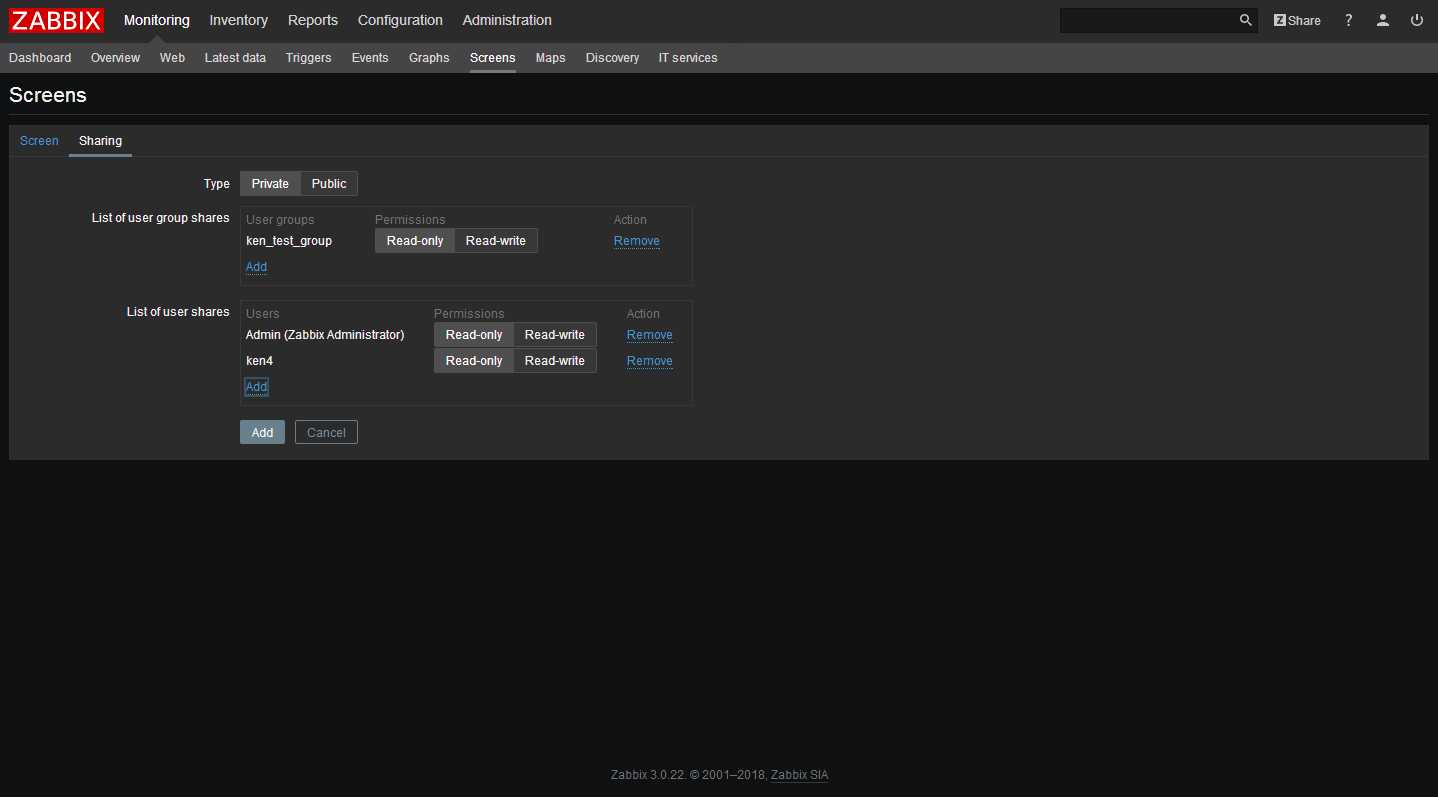This screenshot has width=1438, height=797.
Task: Set Admin user permission to Read-only
Action: click(474, 335)
